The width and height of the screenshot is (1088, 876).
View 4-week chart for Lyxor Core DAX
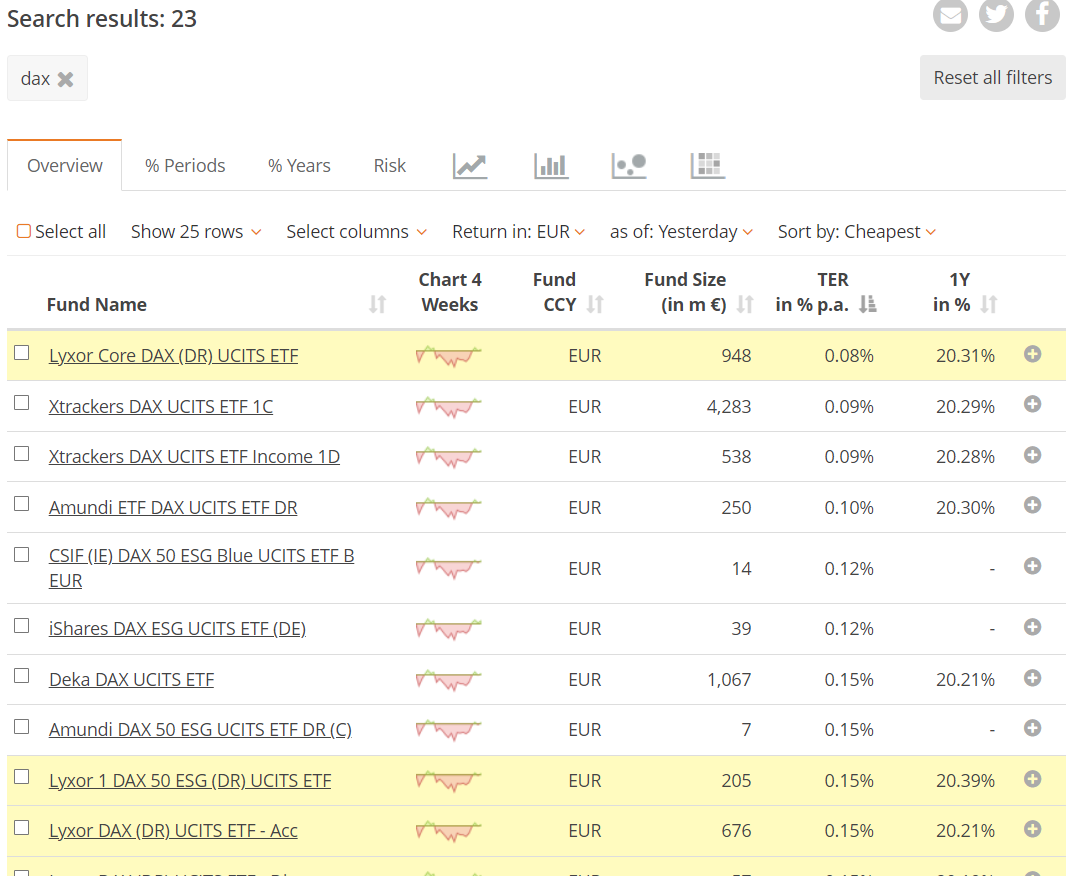click(x=448, y=356)
